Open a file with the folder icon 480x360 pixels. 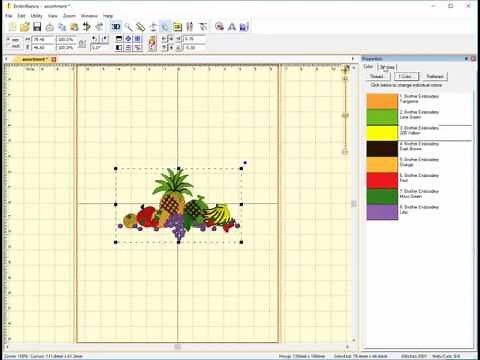point(25,27)
